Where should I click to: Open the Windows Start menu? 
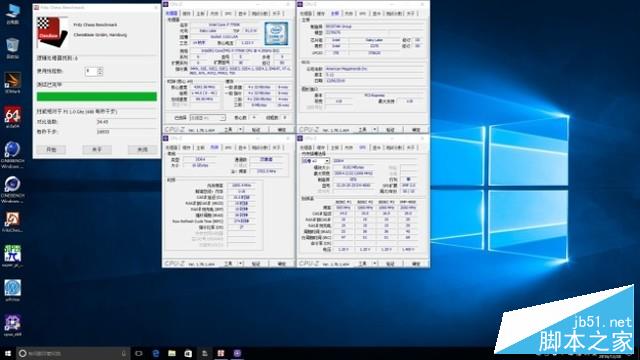coord(8,353)
